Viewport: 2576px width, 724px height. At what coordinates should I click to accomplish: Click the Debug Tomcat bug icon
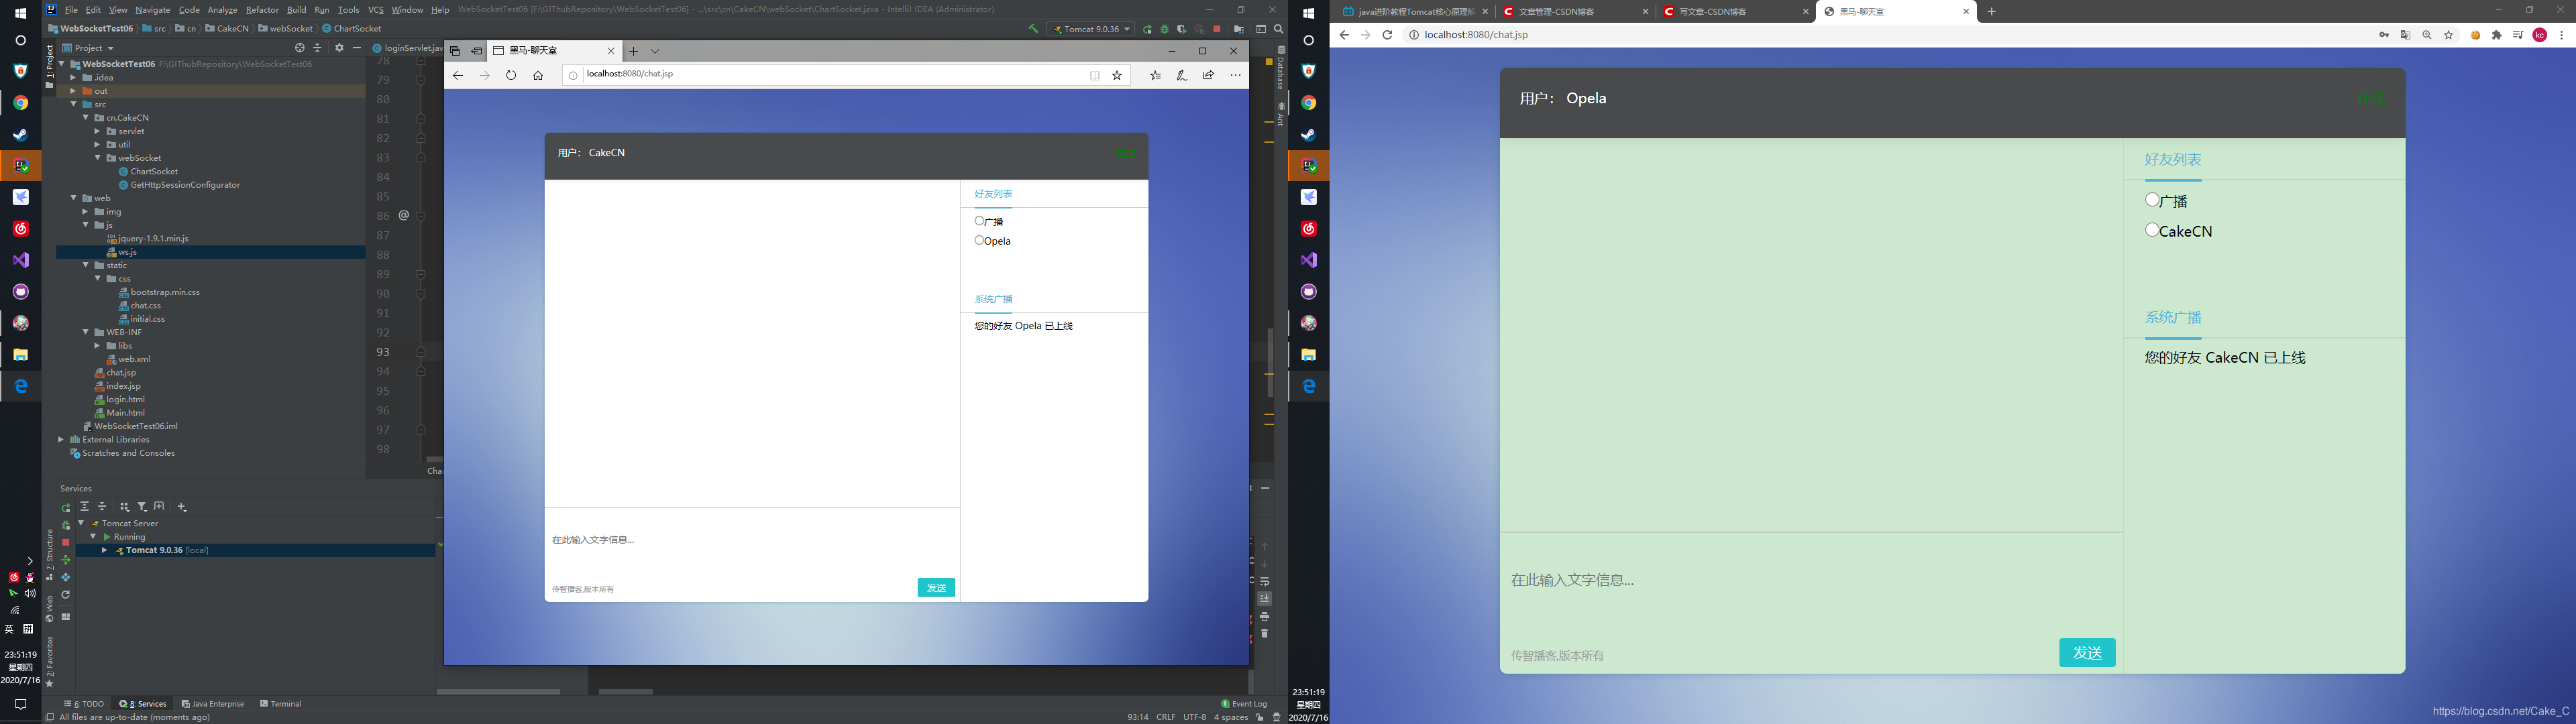[x=1164, y=29]
